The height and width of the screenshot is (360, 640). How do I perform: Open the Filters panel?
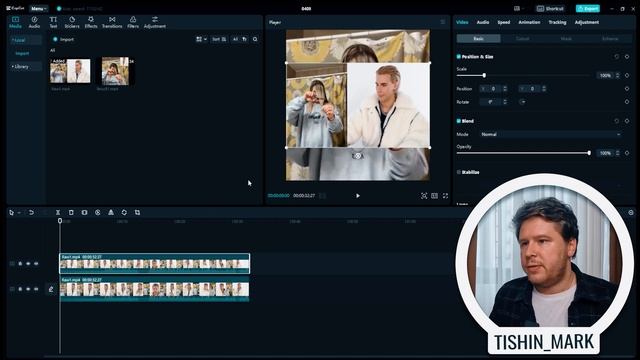tap(133, 22)
